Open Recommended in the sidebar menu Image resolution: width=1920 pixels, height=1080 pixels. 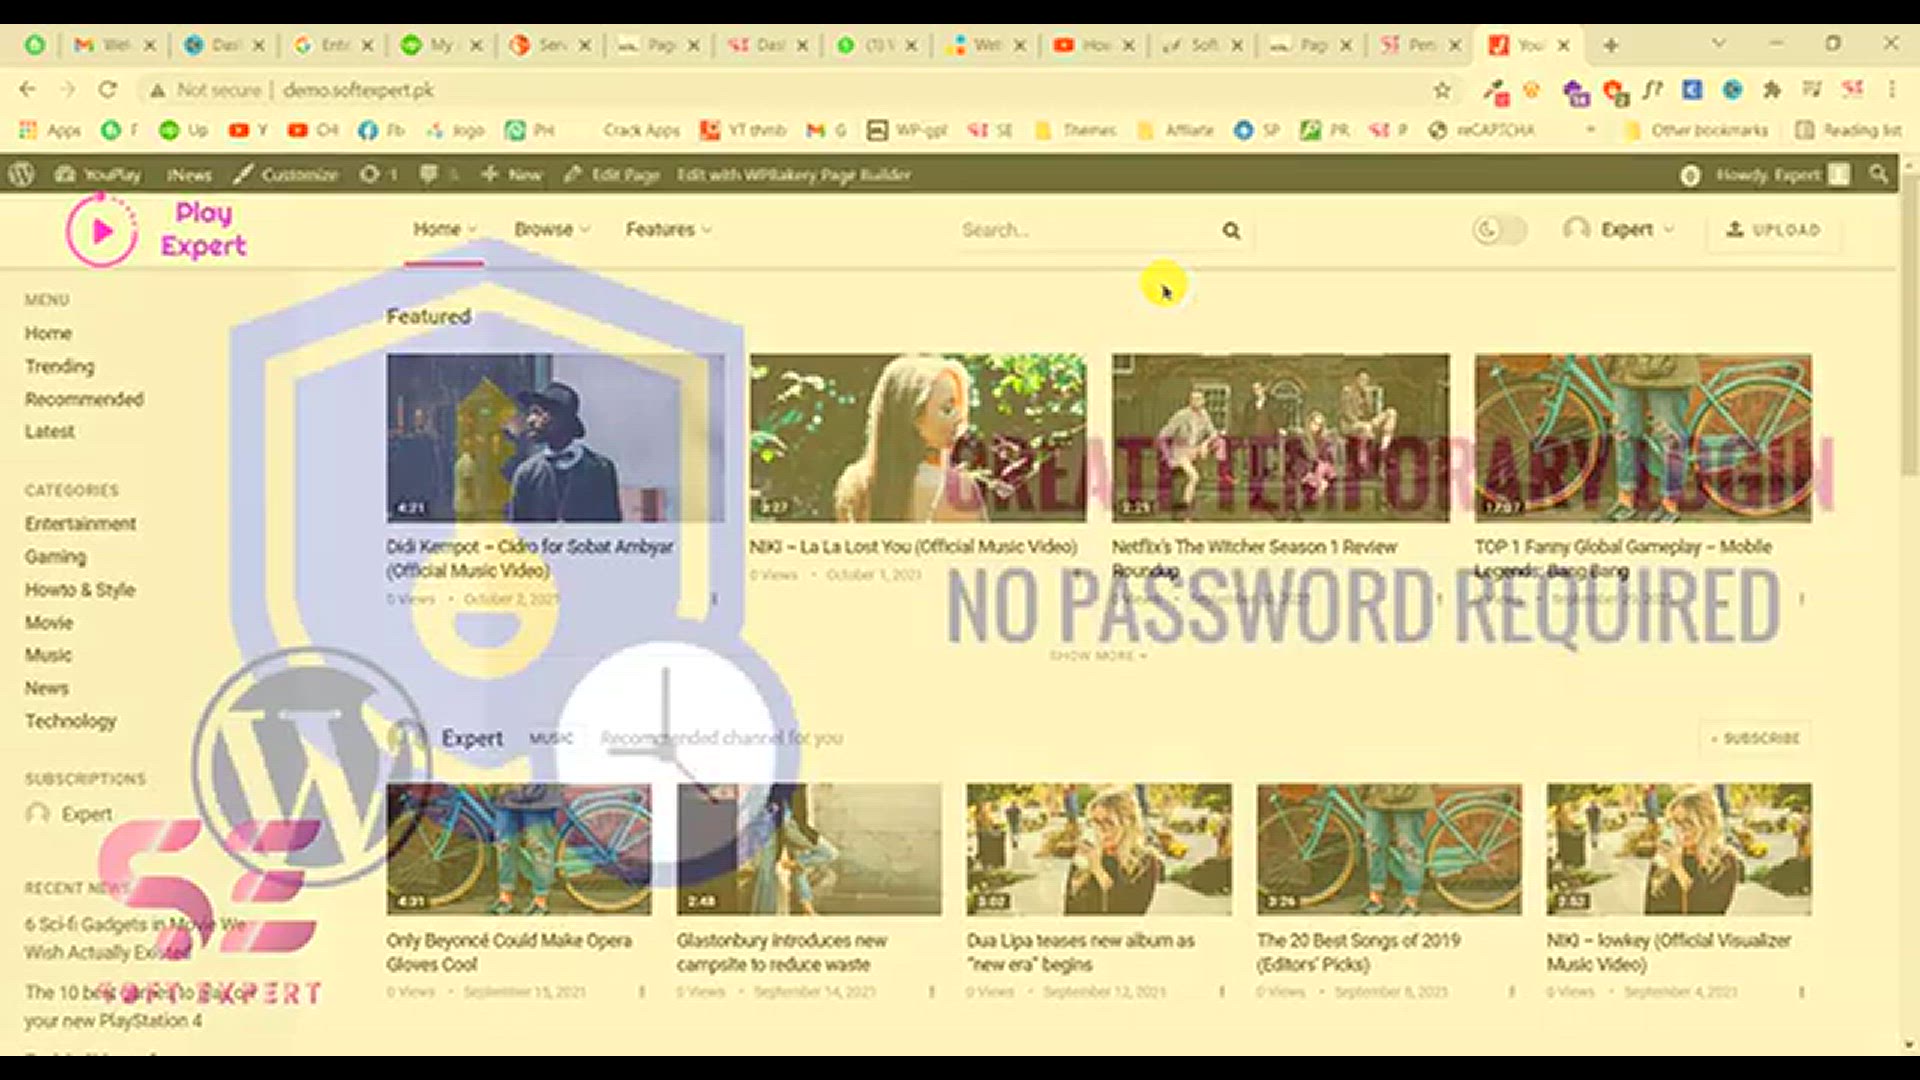coord(84,399)
